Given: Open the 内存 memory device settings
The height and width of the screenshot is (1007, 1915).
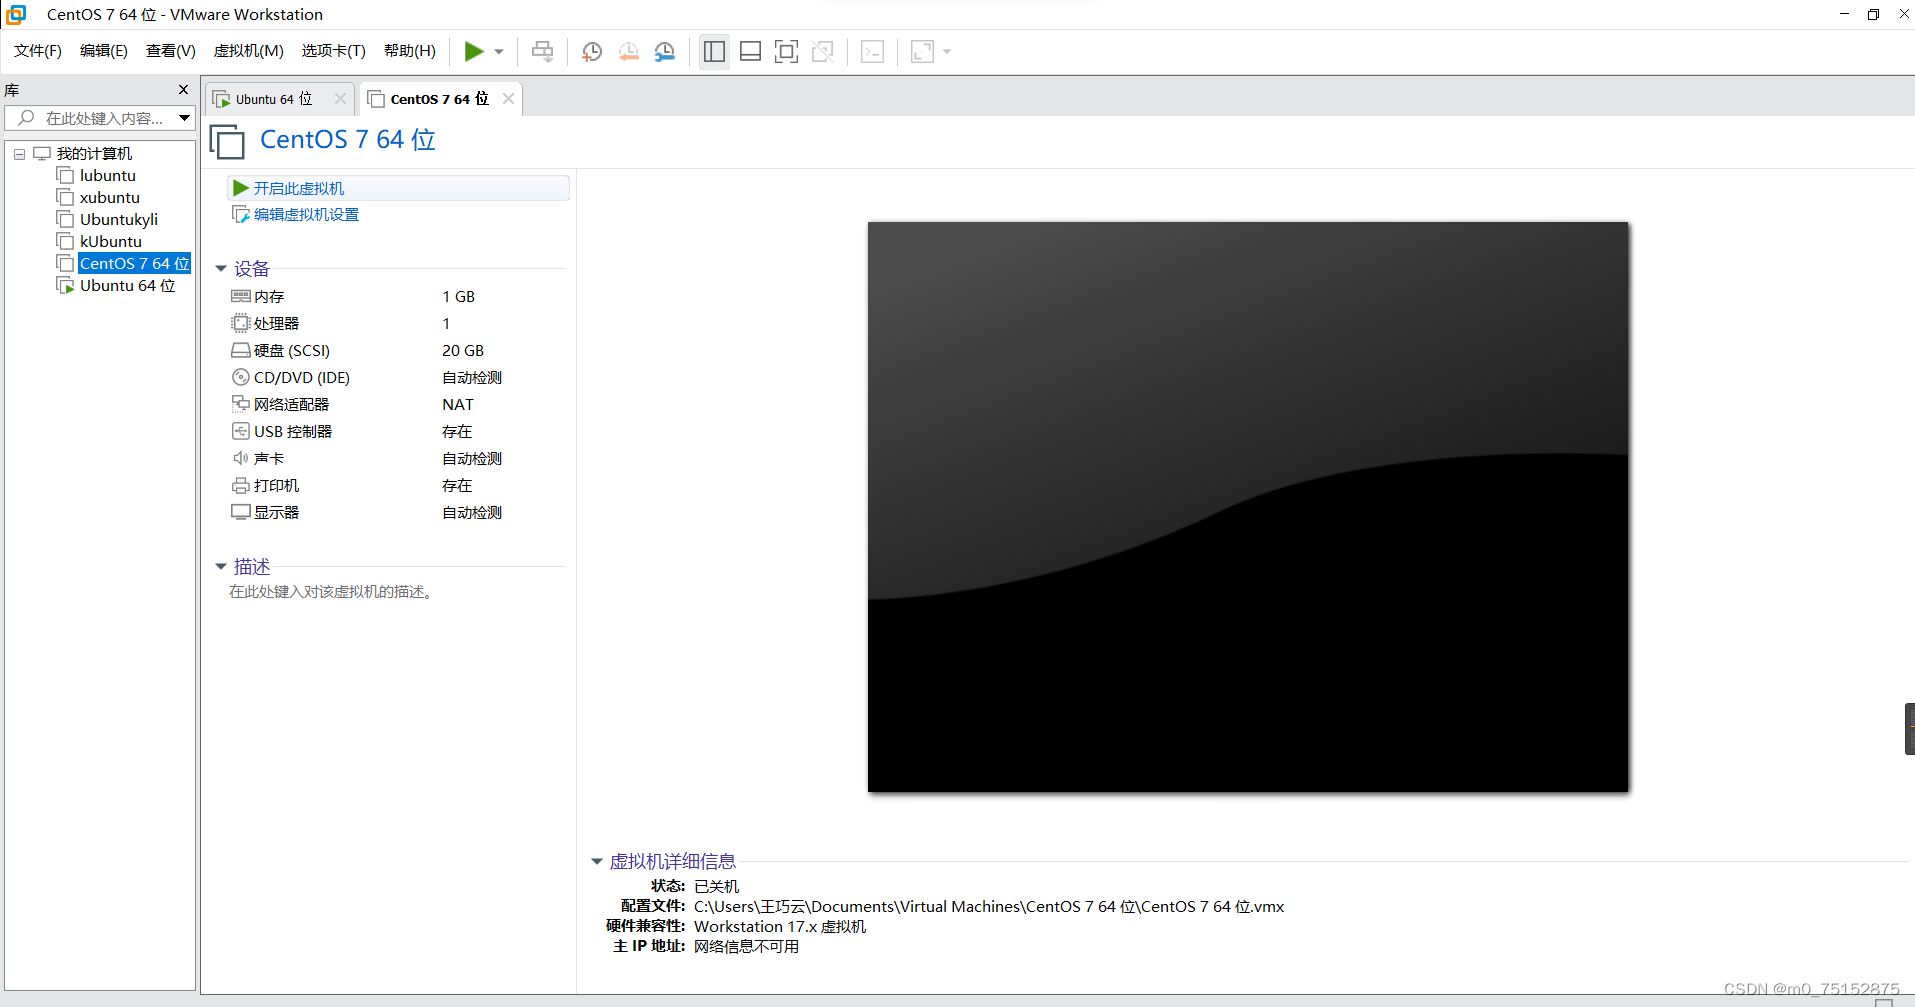Looking at the screenshot, I should (267, 296).
